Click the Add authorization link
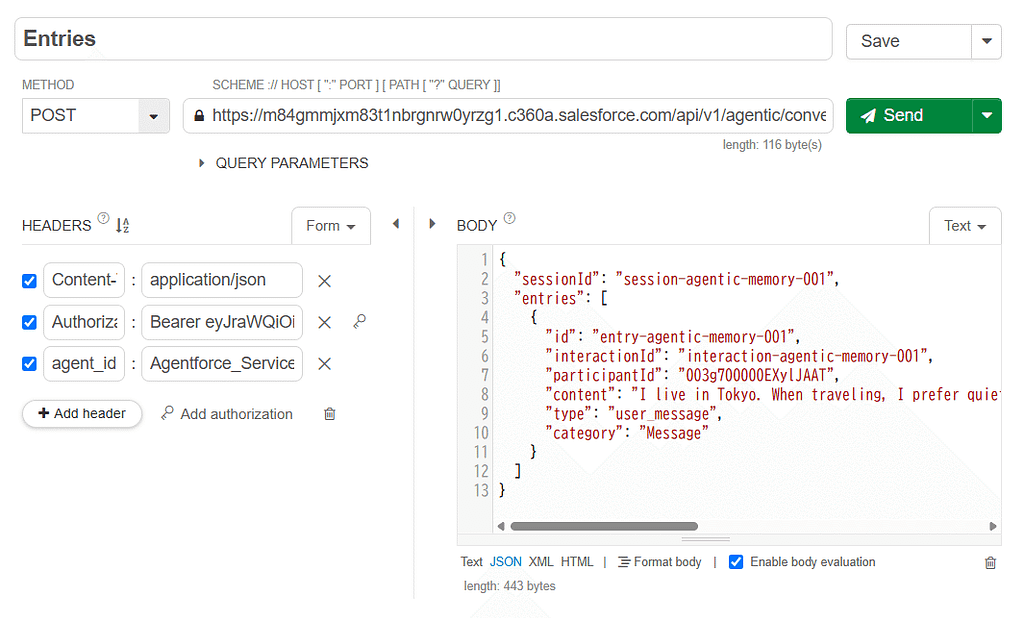Image resolution: width=1024 pixels, height=618 pixels. [227, 414]
